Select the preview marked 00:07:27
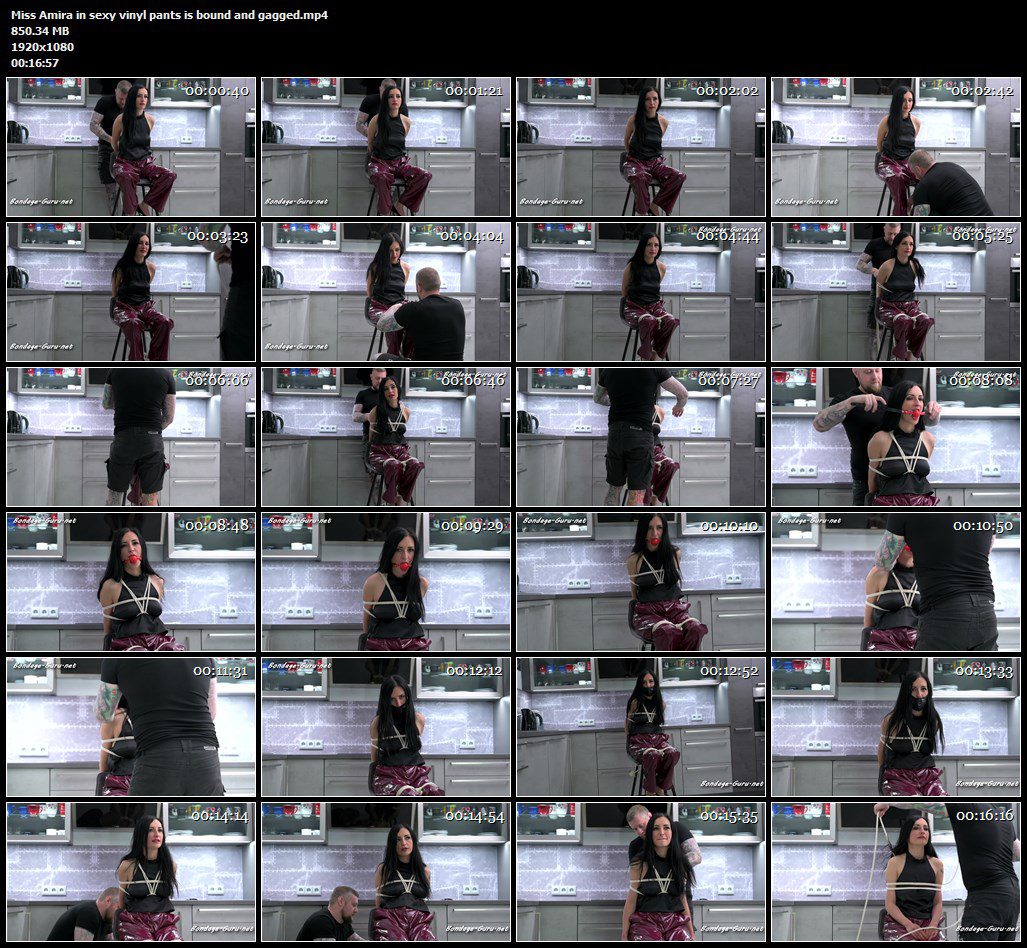The height and width of the screenshot is (948, 1027). click(x=641, y=437)
